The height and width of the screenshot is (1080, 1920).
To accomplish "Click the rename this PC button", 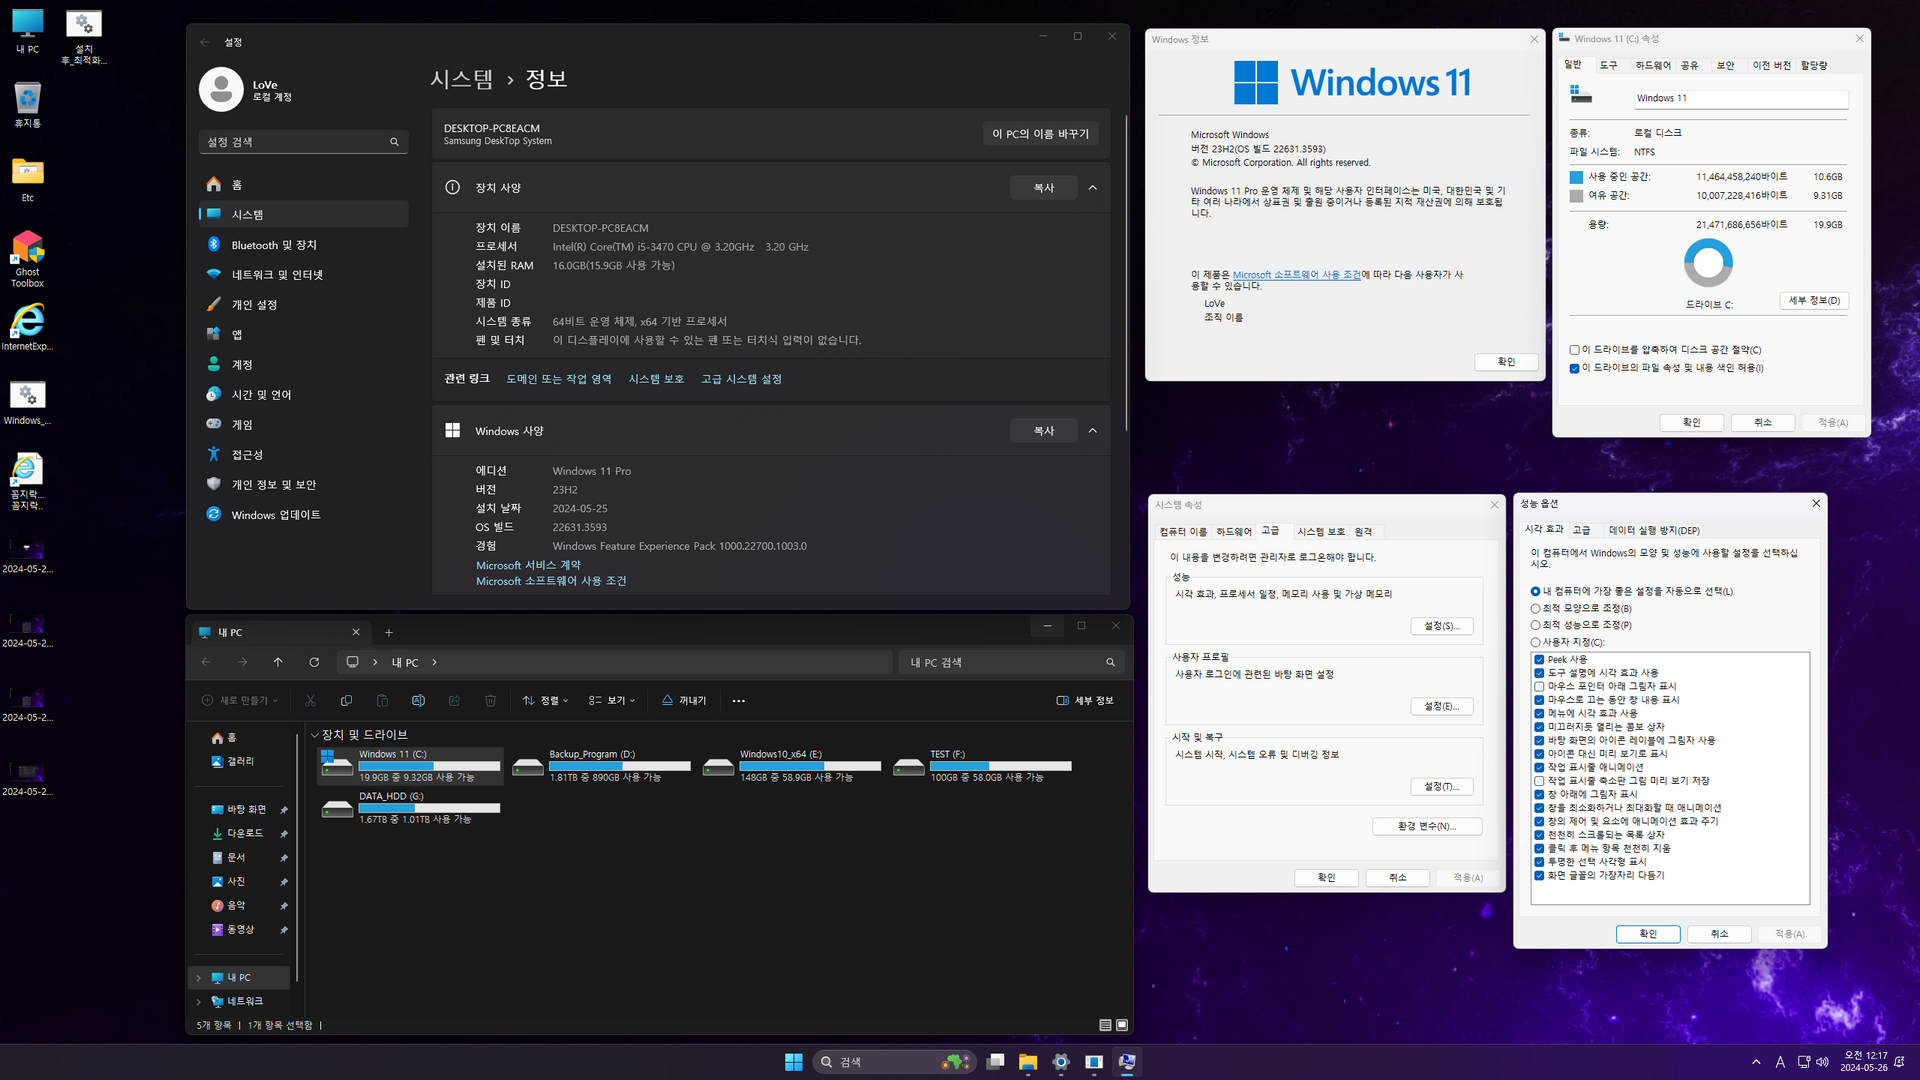I will tap(1040, 134).
